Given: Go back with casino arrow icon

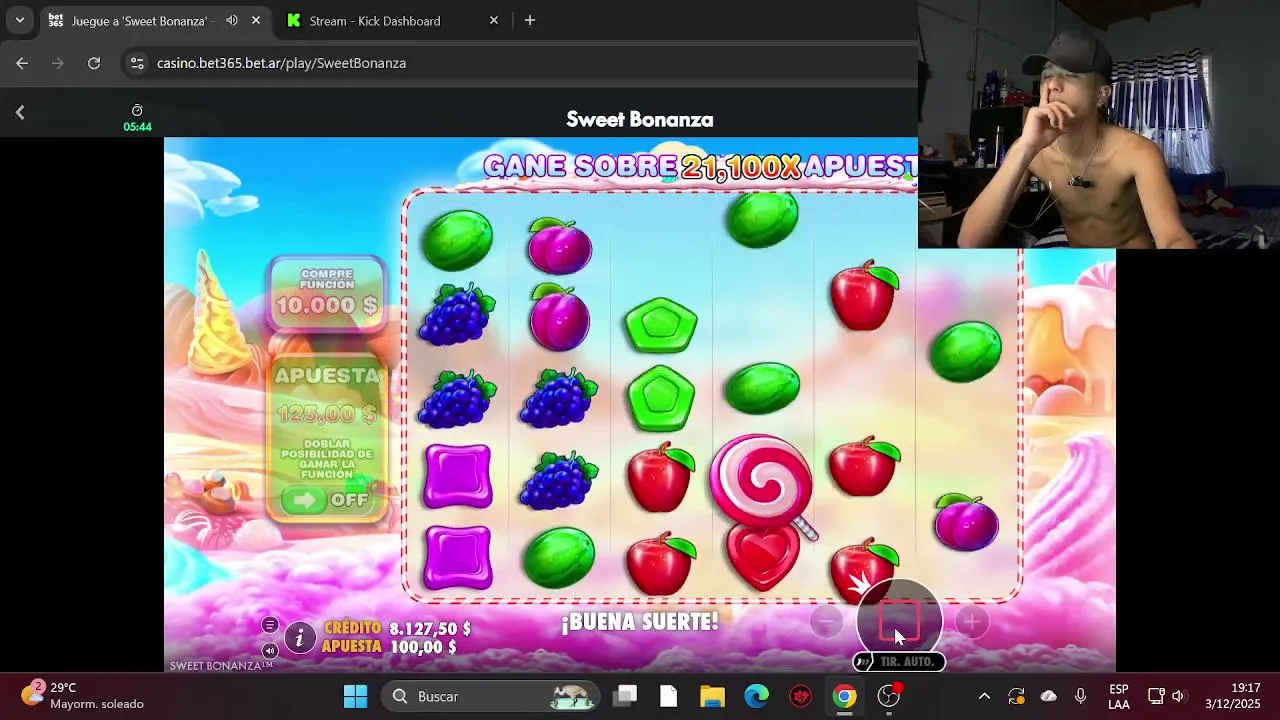Looking at the screenshot, I should [x=20, y=113].
